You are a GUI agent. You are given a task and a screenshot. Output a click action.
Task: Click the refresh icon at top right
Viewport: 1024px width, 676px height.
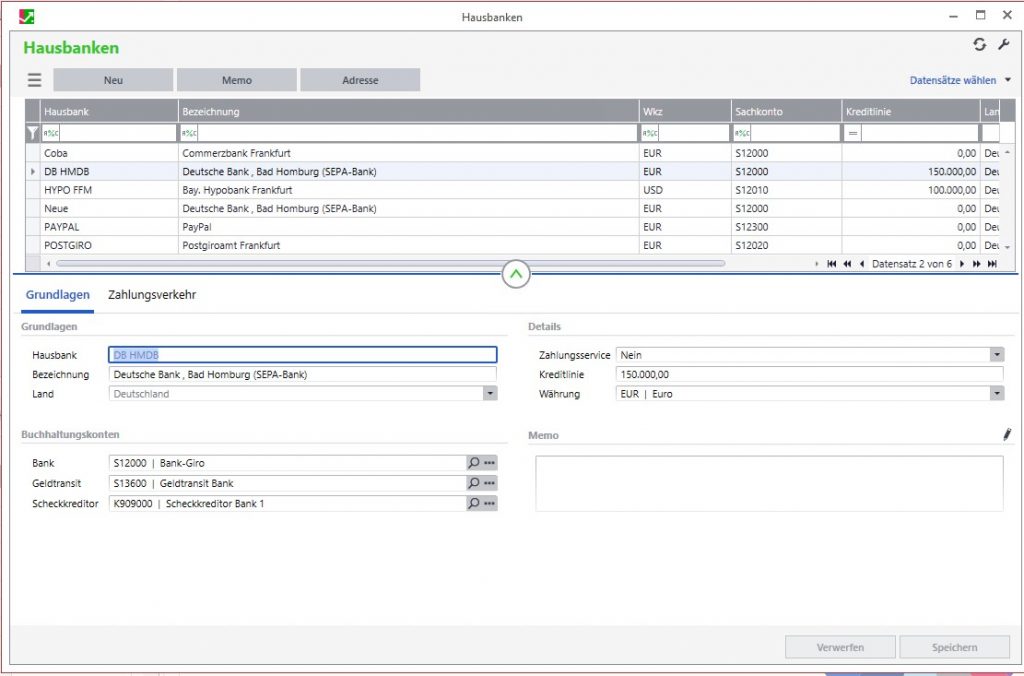[x=980, y=45]
